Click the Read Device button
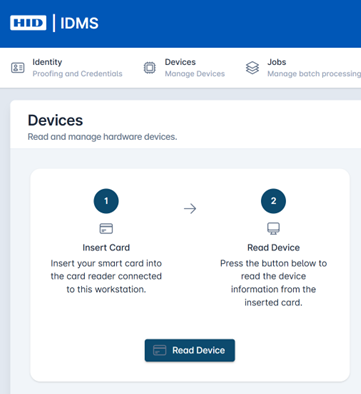 [x=190, y=350]
